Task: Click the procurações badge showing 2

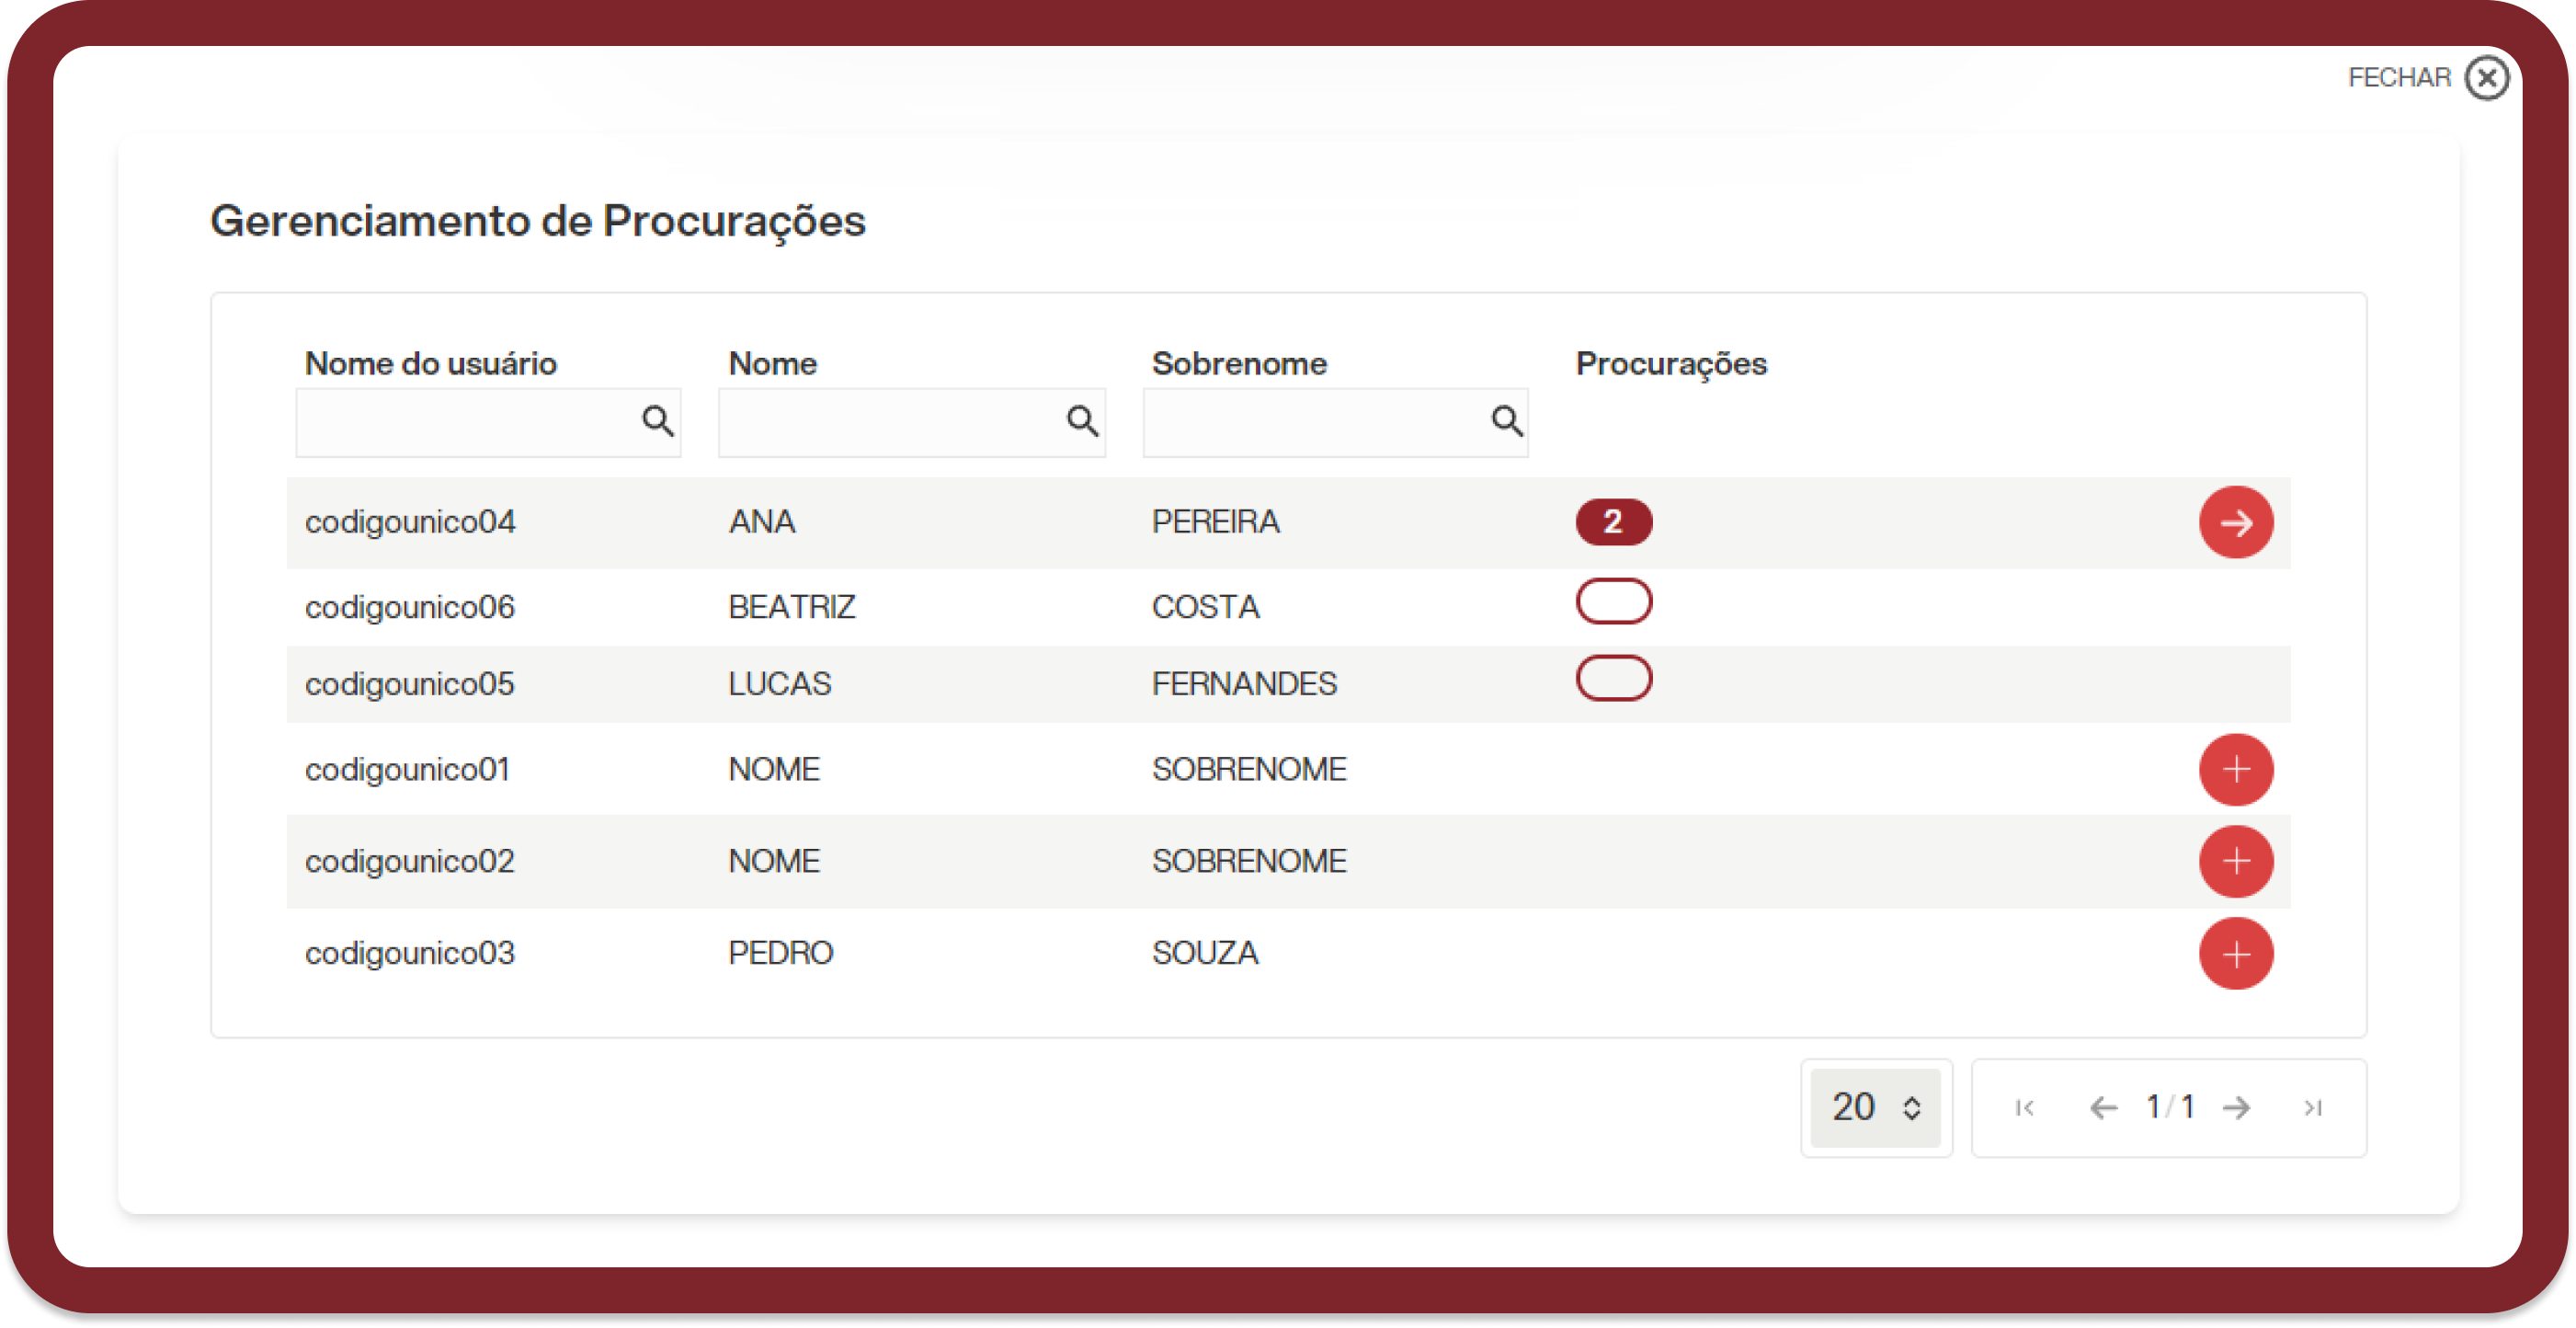Action: tap(1613, 521)
